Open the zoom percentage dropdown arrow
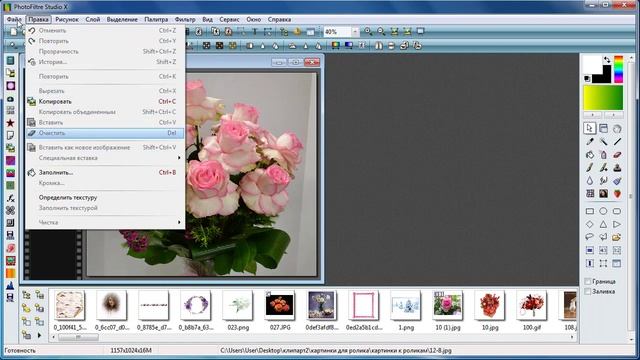 pos(355,31)
